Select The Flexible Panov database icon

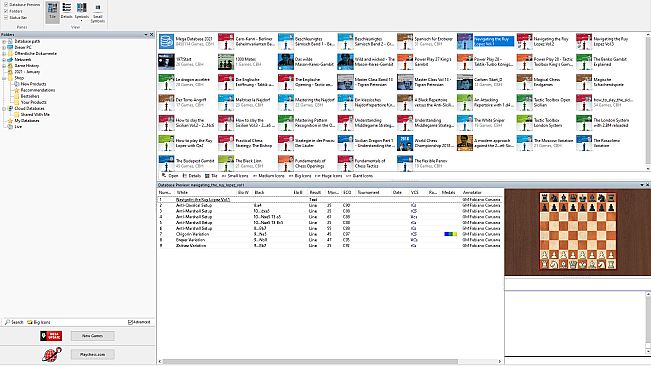(405, 163)
